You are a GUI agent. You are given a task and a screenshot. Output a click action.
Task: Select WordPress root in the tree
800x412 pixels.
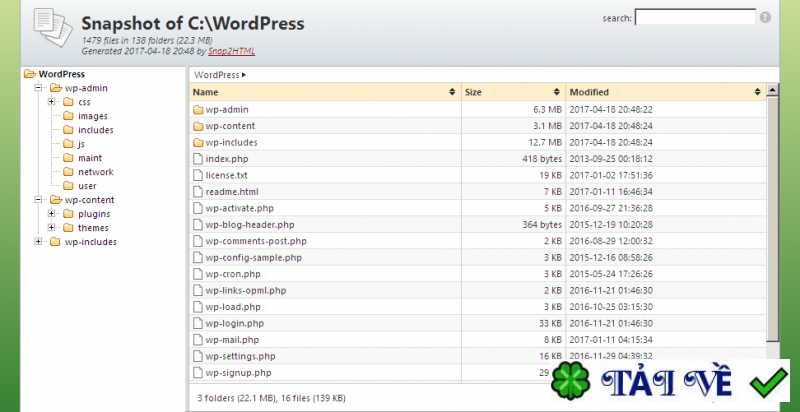(61, 74)
